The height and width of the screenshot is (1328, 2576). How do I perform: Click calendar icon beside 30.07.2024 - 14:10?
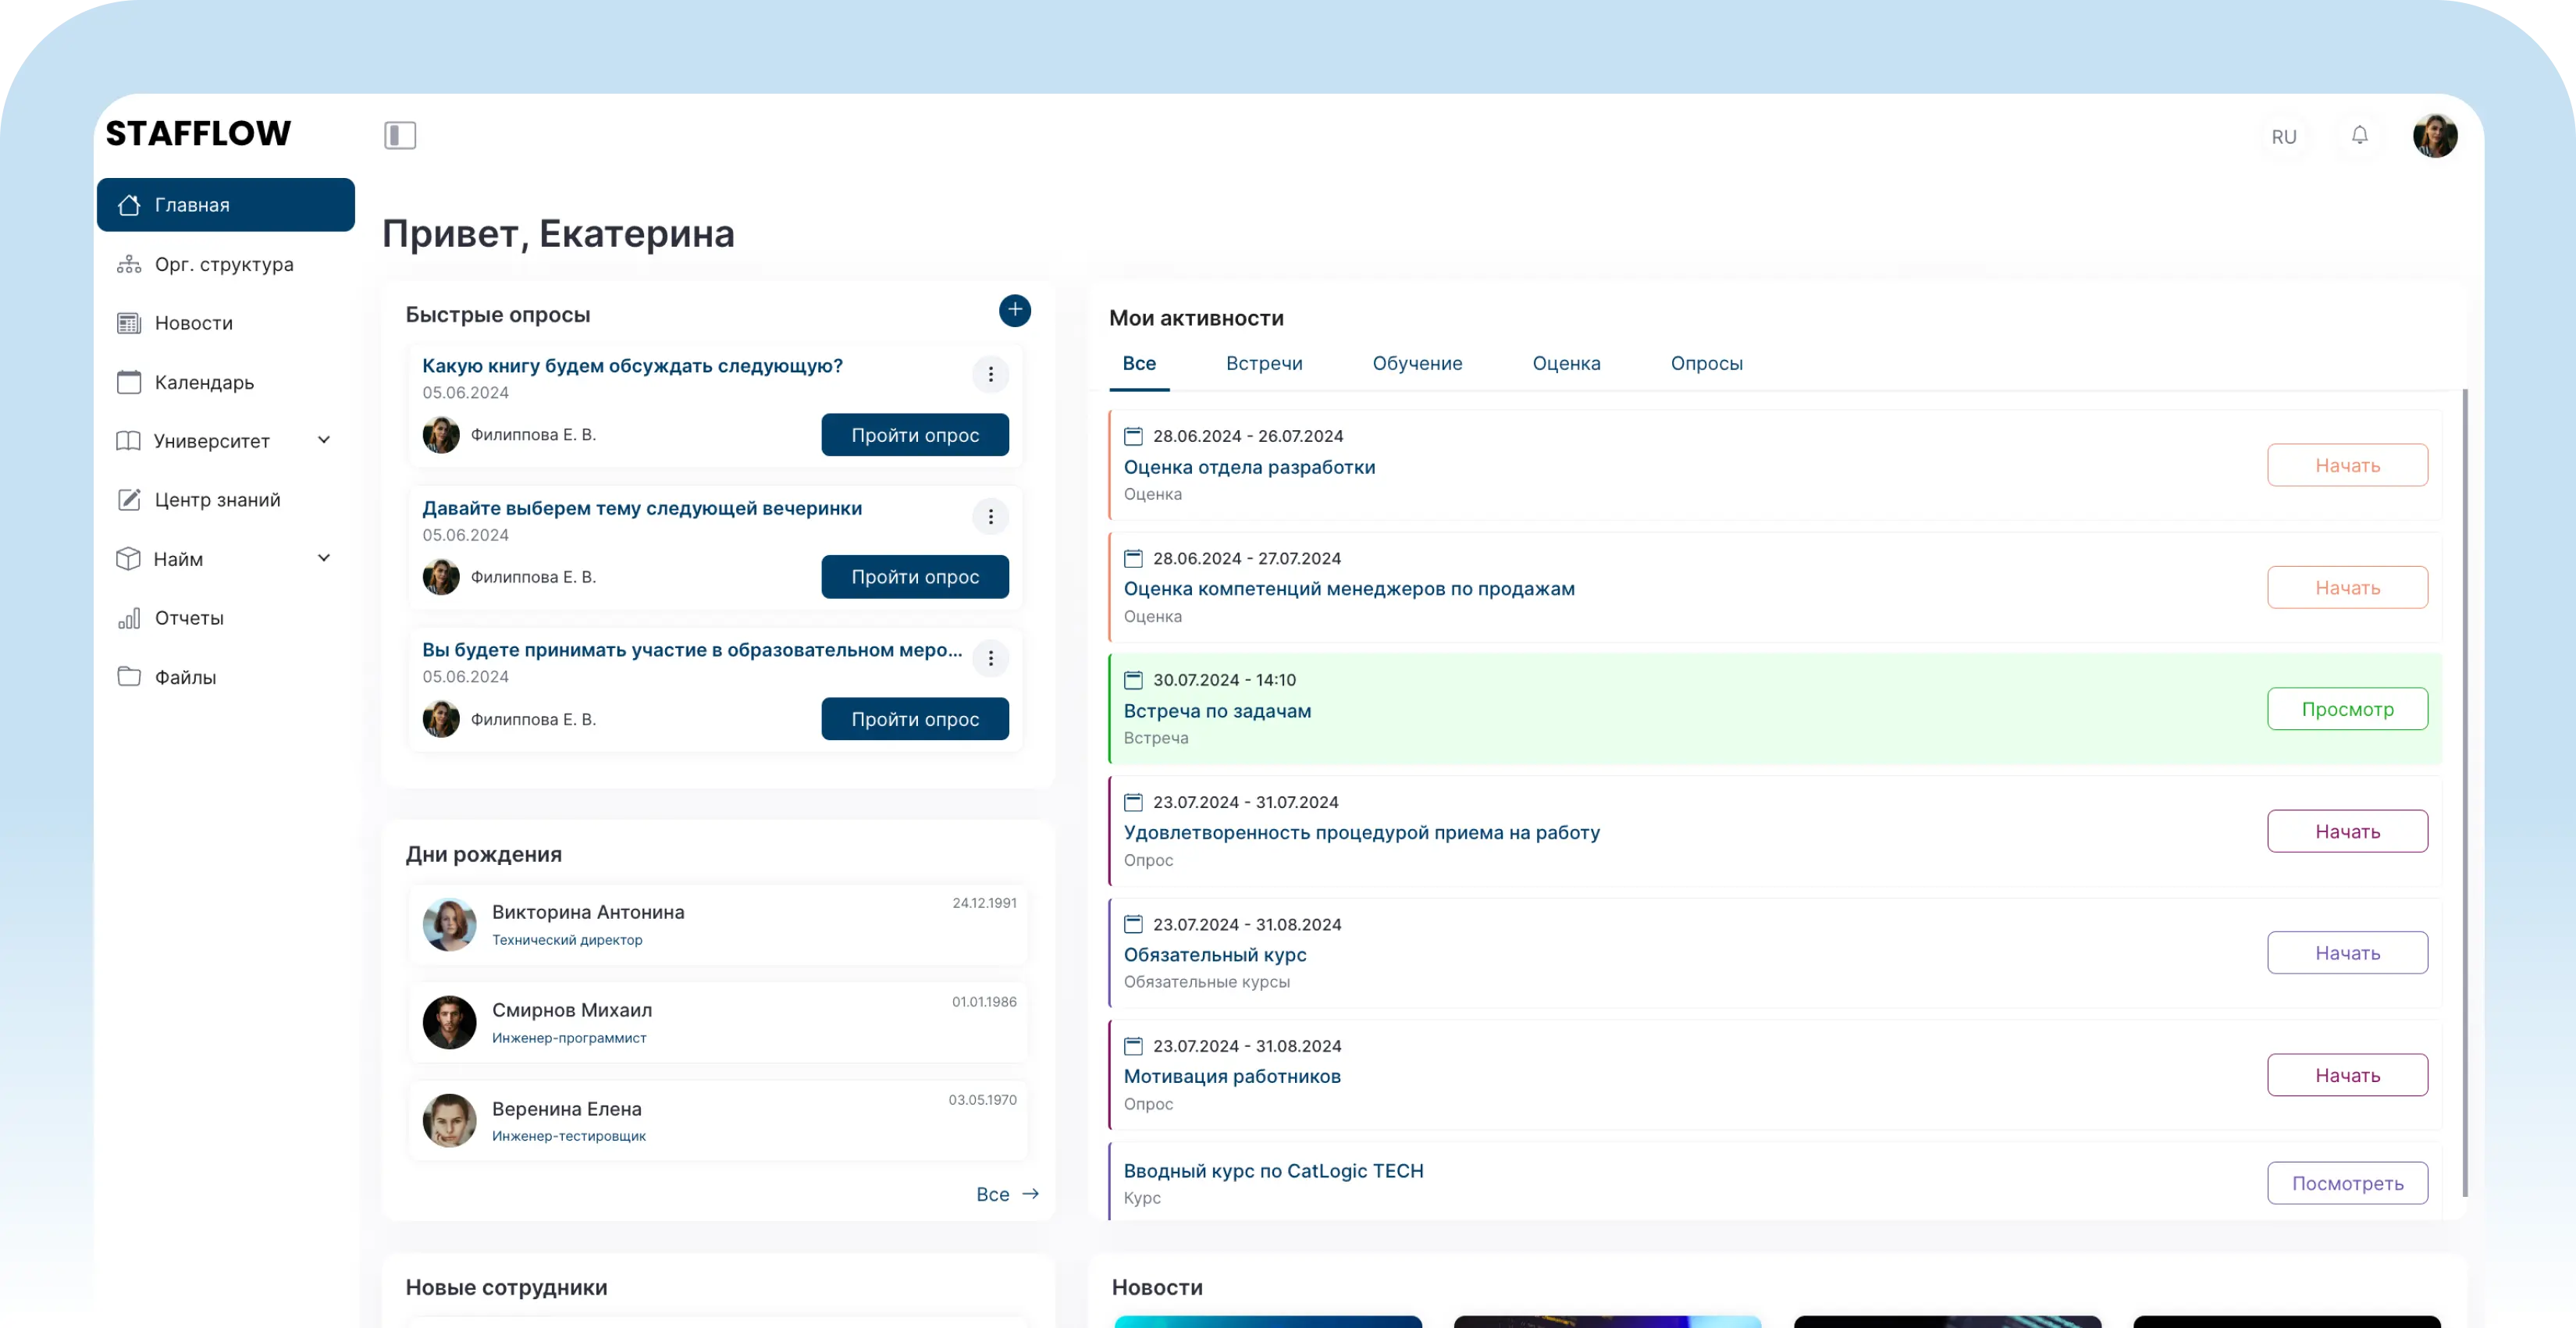coord(1133,680)
